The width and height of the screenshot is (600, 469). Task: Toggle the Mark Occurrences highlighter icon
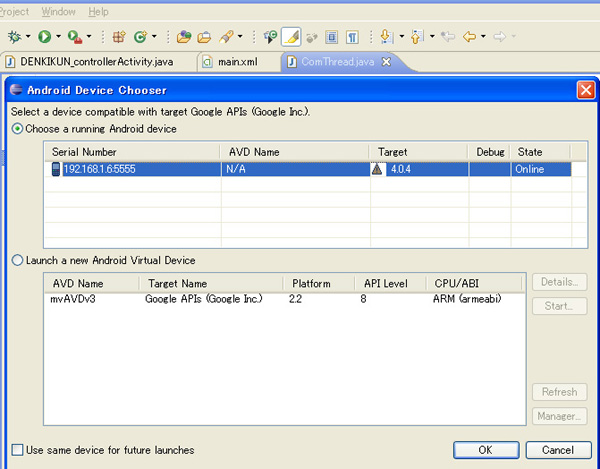click(x=291, y=37)
